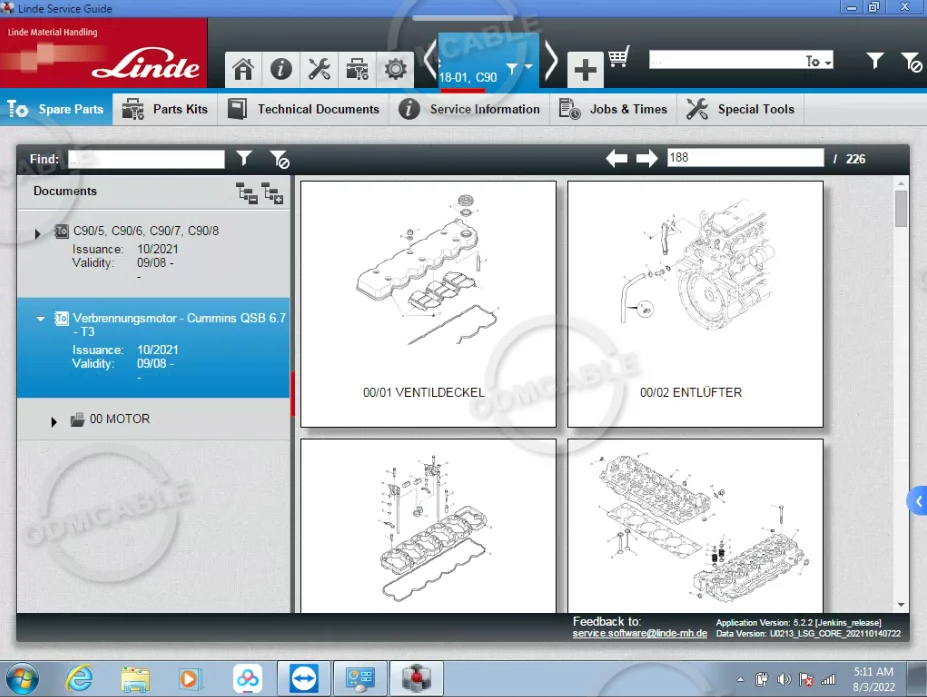Click the top search input field
Screen dimensions: 927x697
(x=726, y=60)
